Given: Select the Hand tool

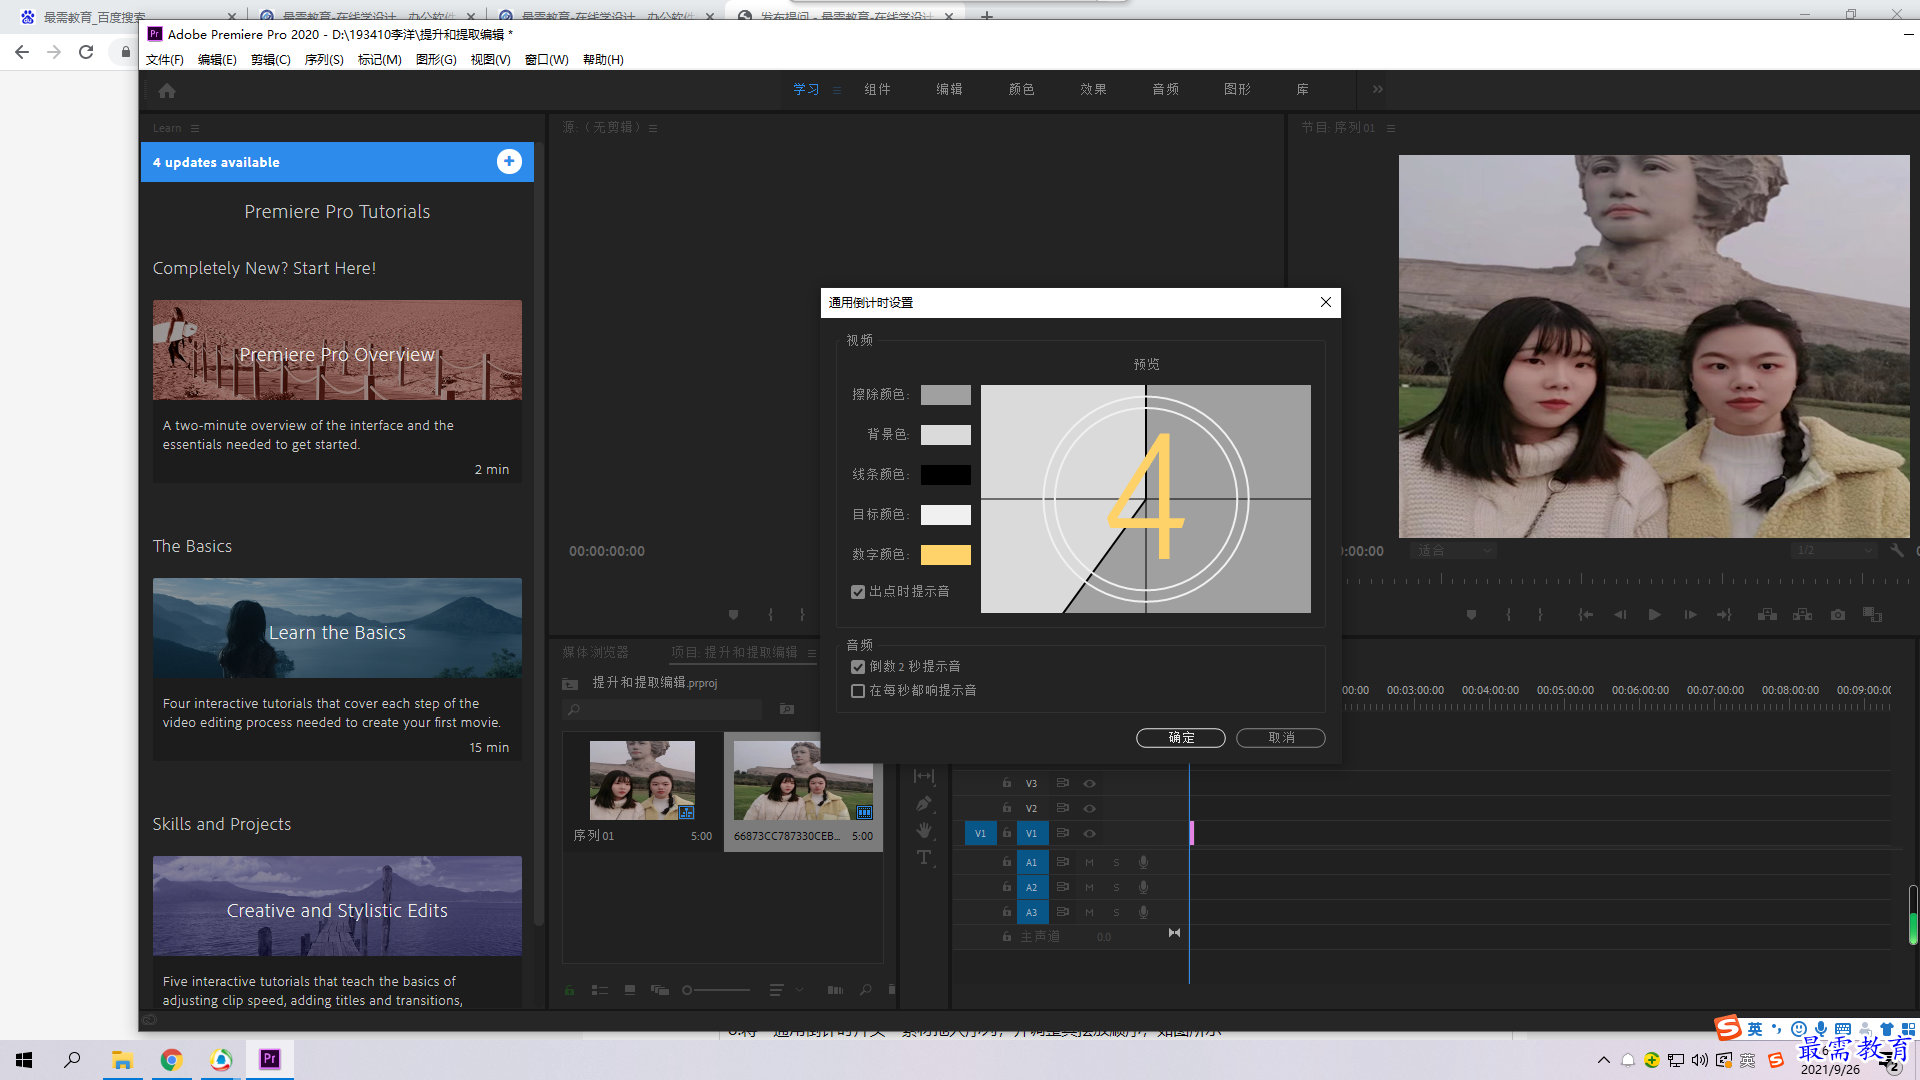Looking at the screenshot, I should point(924,830).
